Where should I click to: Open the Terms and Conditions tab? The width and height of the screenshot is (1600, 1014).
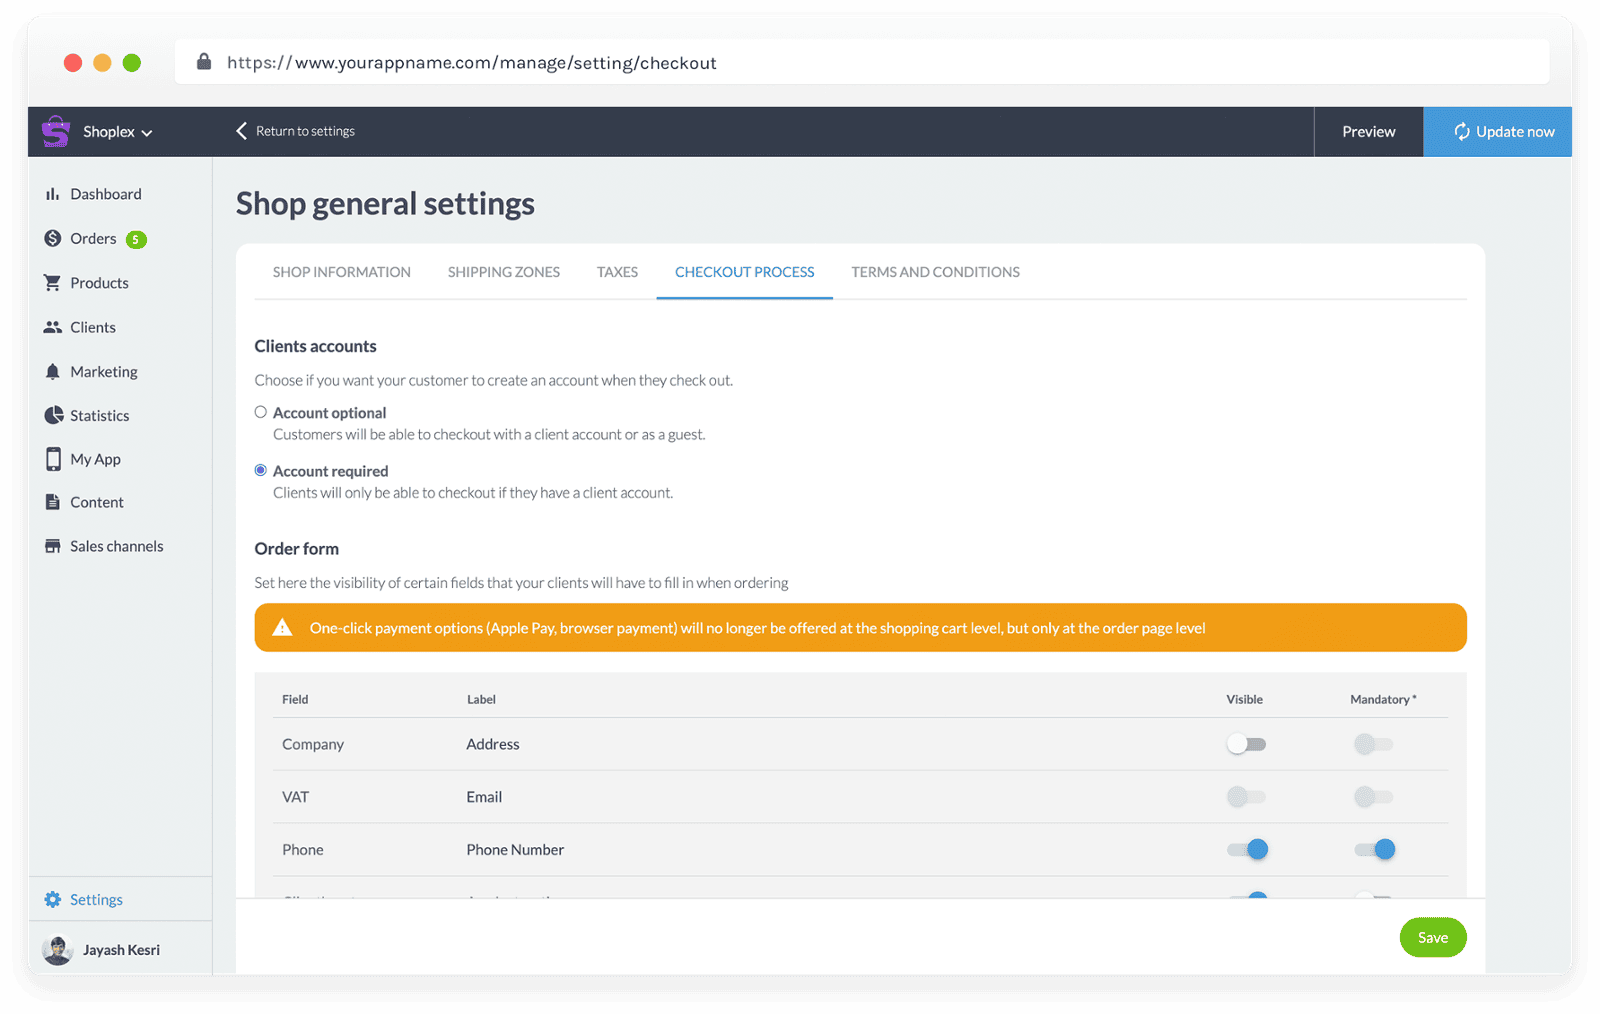935,271
